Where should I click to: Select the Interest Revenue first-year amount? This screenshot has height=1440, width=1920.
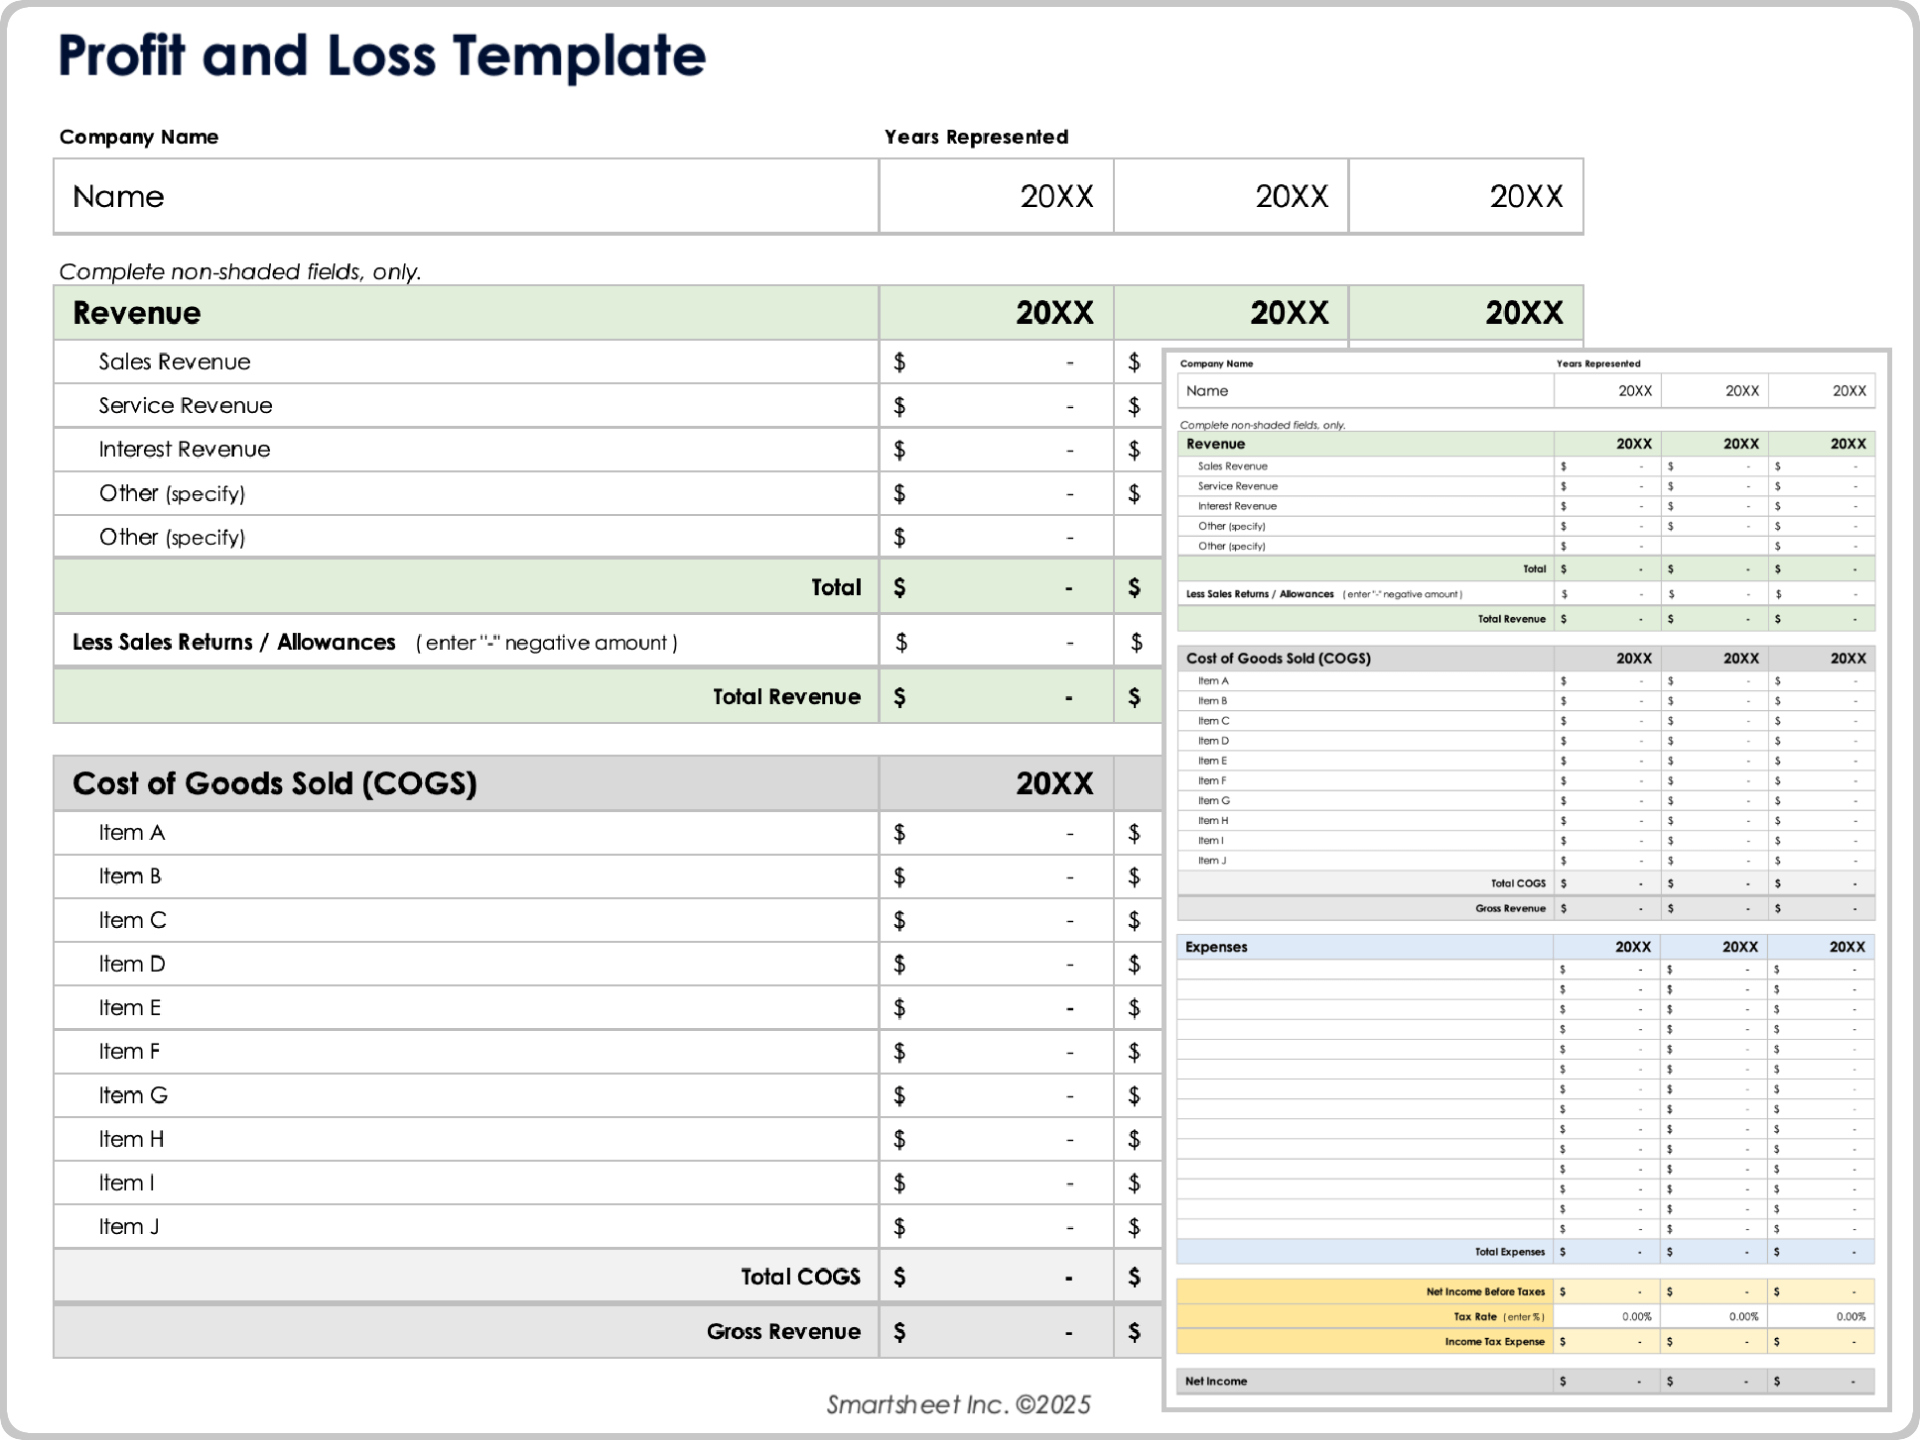coord(996,450)
